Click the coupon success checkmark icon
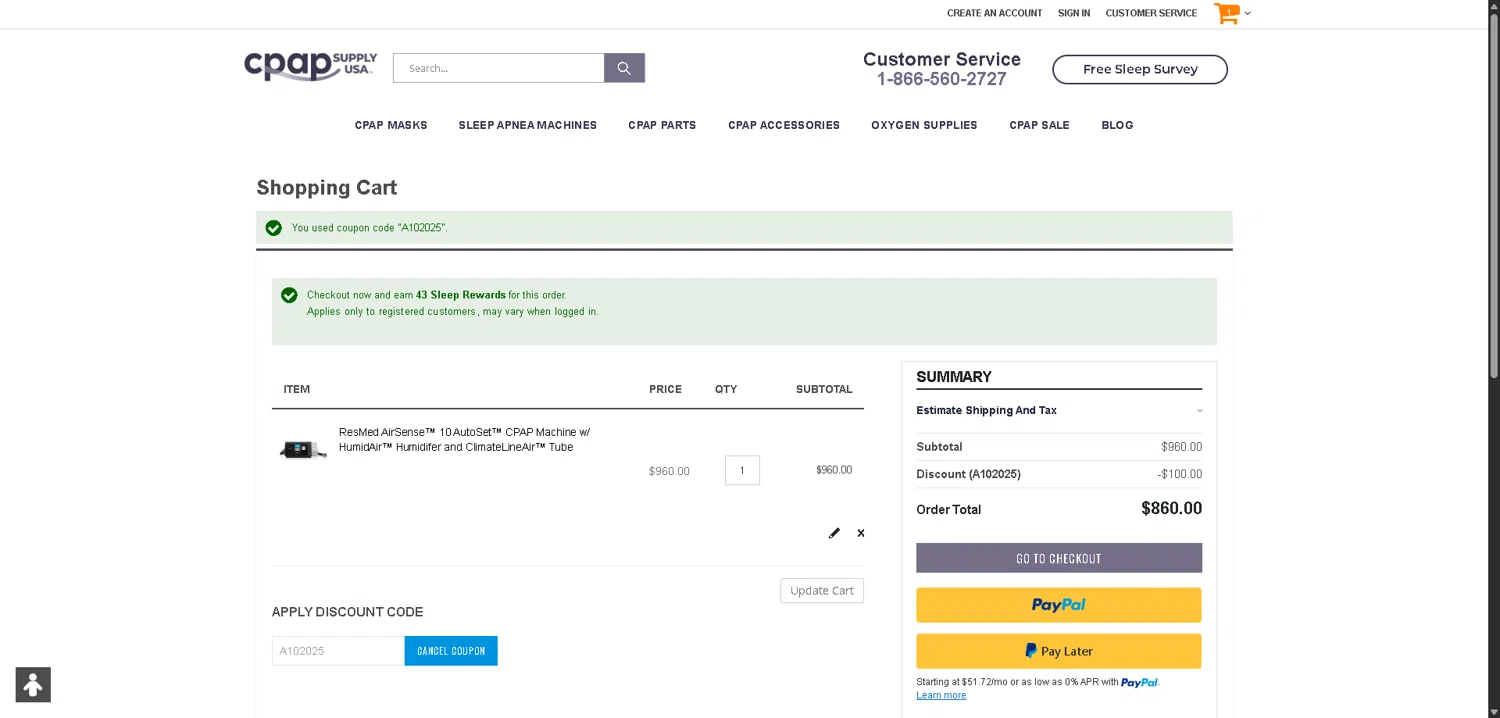 click(274, 228)
